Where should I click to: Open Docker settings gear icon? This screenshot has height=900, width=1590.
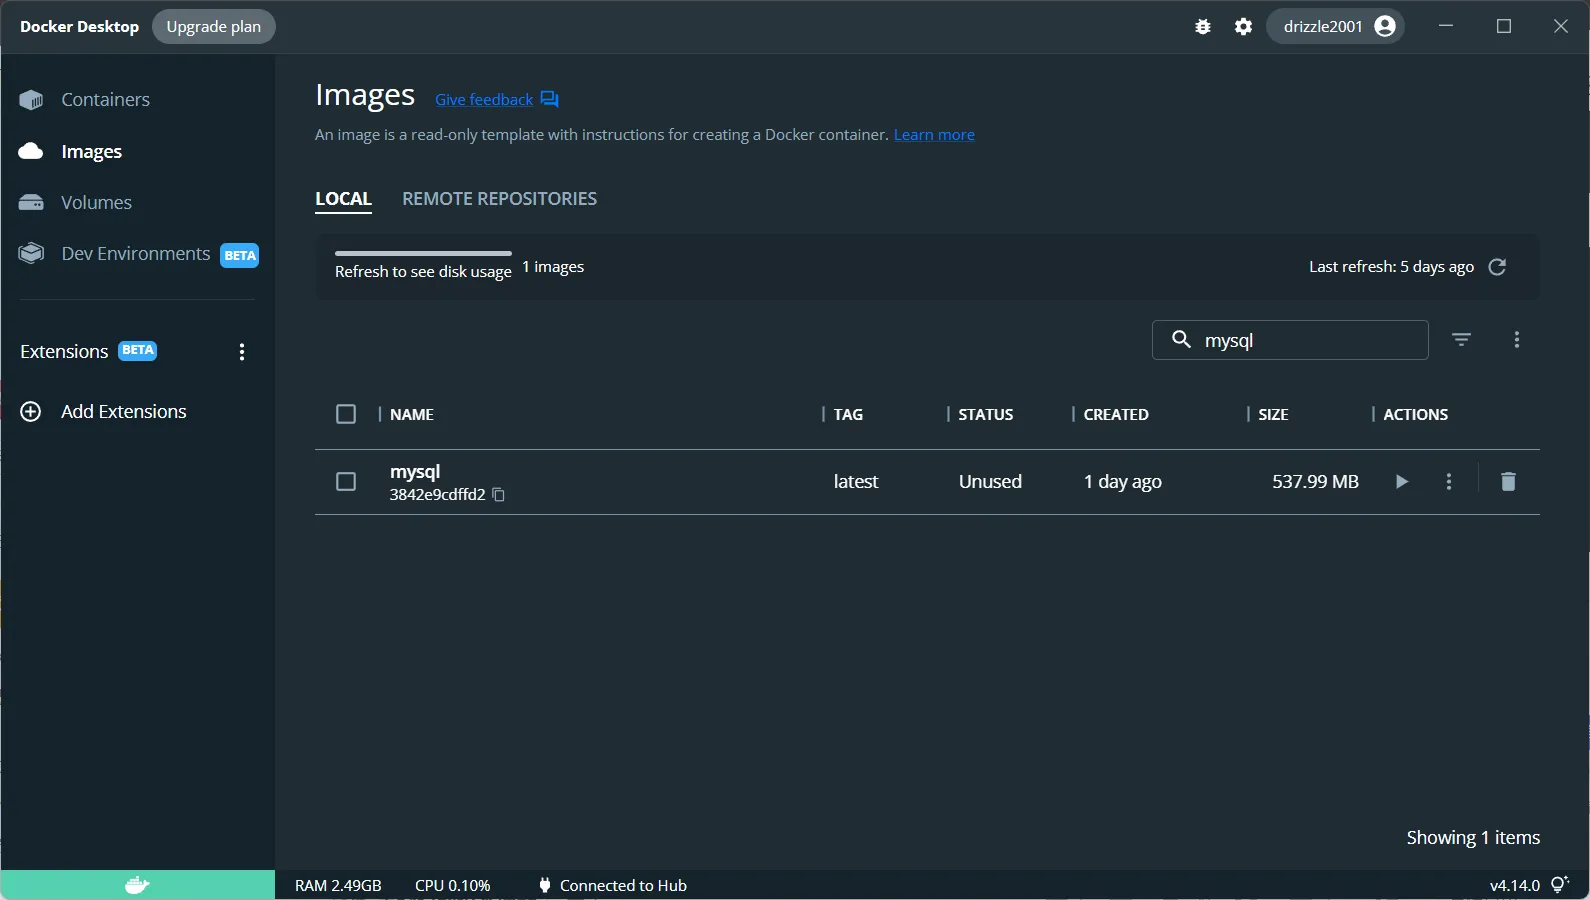[x=1243, y=27]
